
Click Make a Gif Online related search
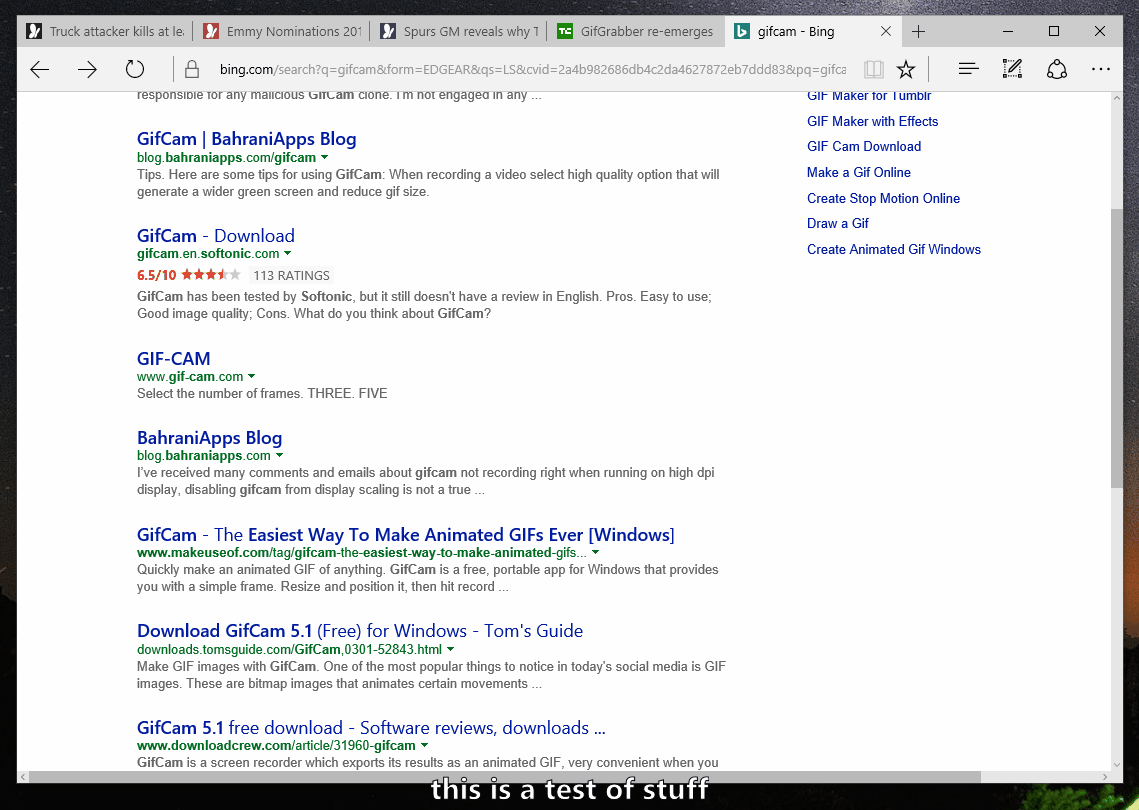[859, 172]
